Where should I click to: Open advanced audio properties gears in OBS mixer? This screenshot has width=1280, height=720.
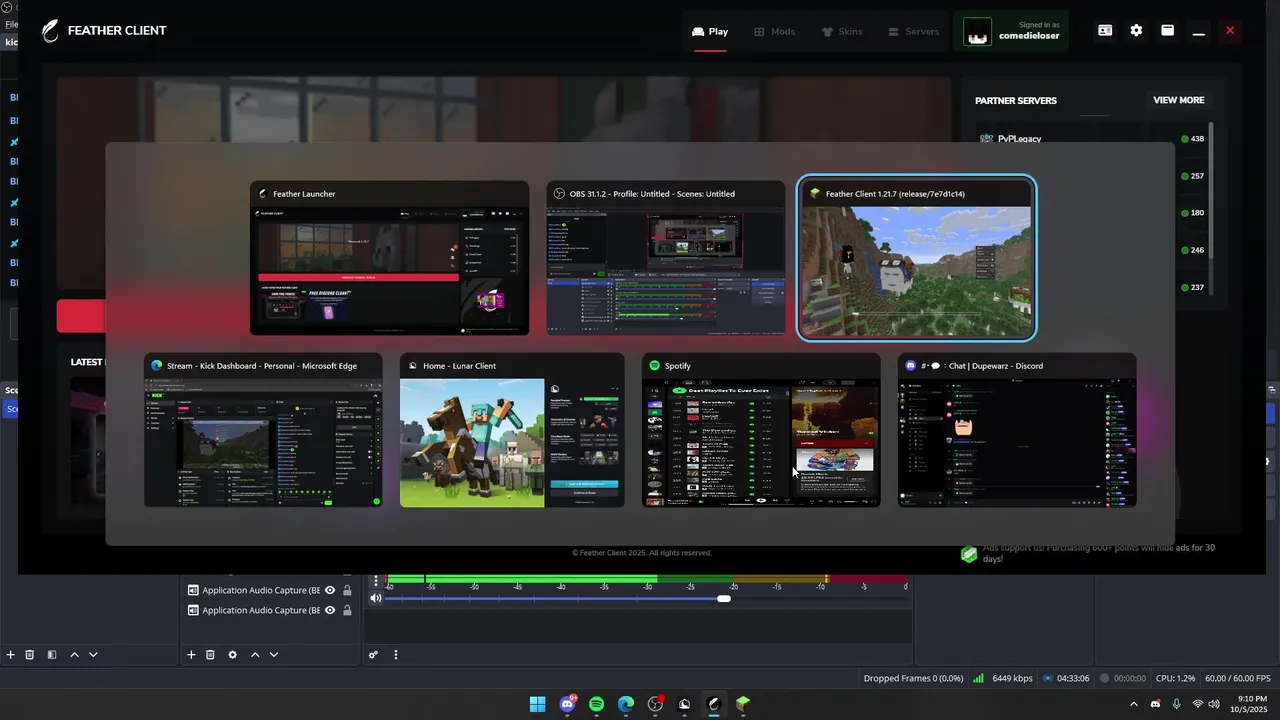point(373,655)
